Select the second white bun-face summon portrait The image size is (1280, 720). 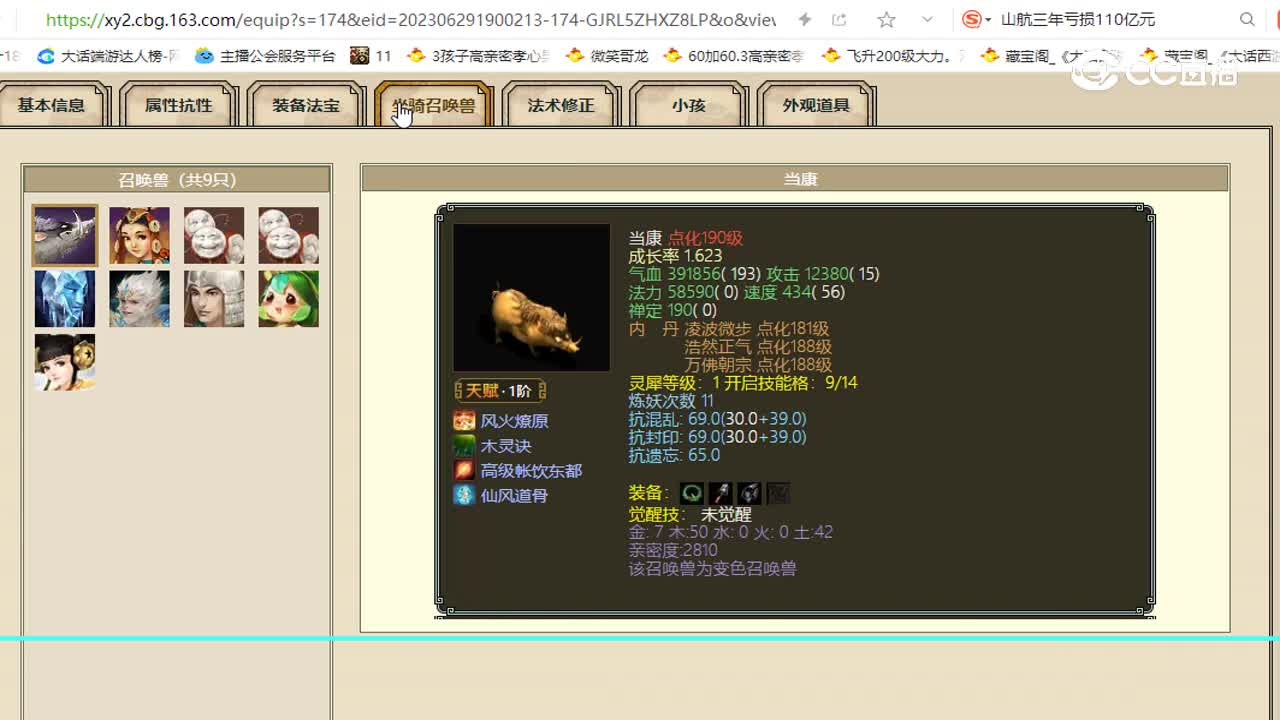pyautogui.click(x=289, y=236)
